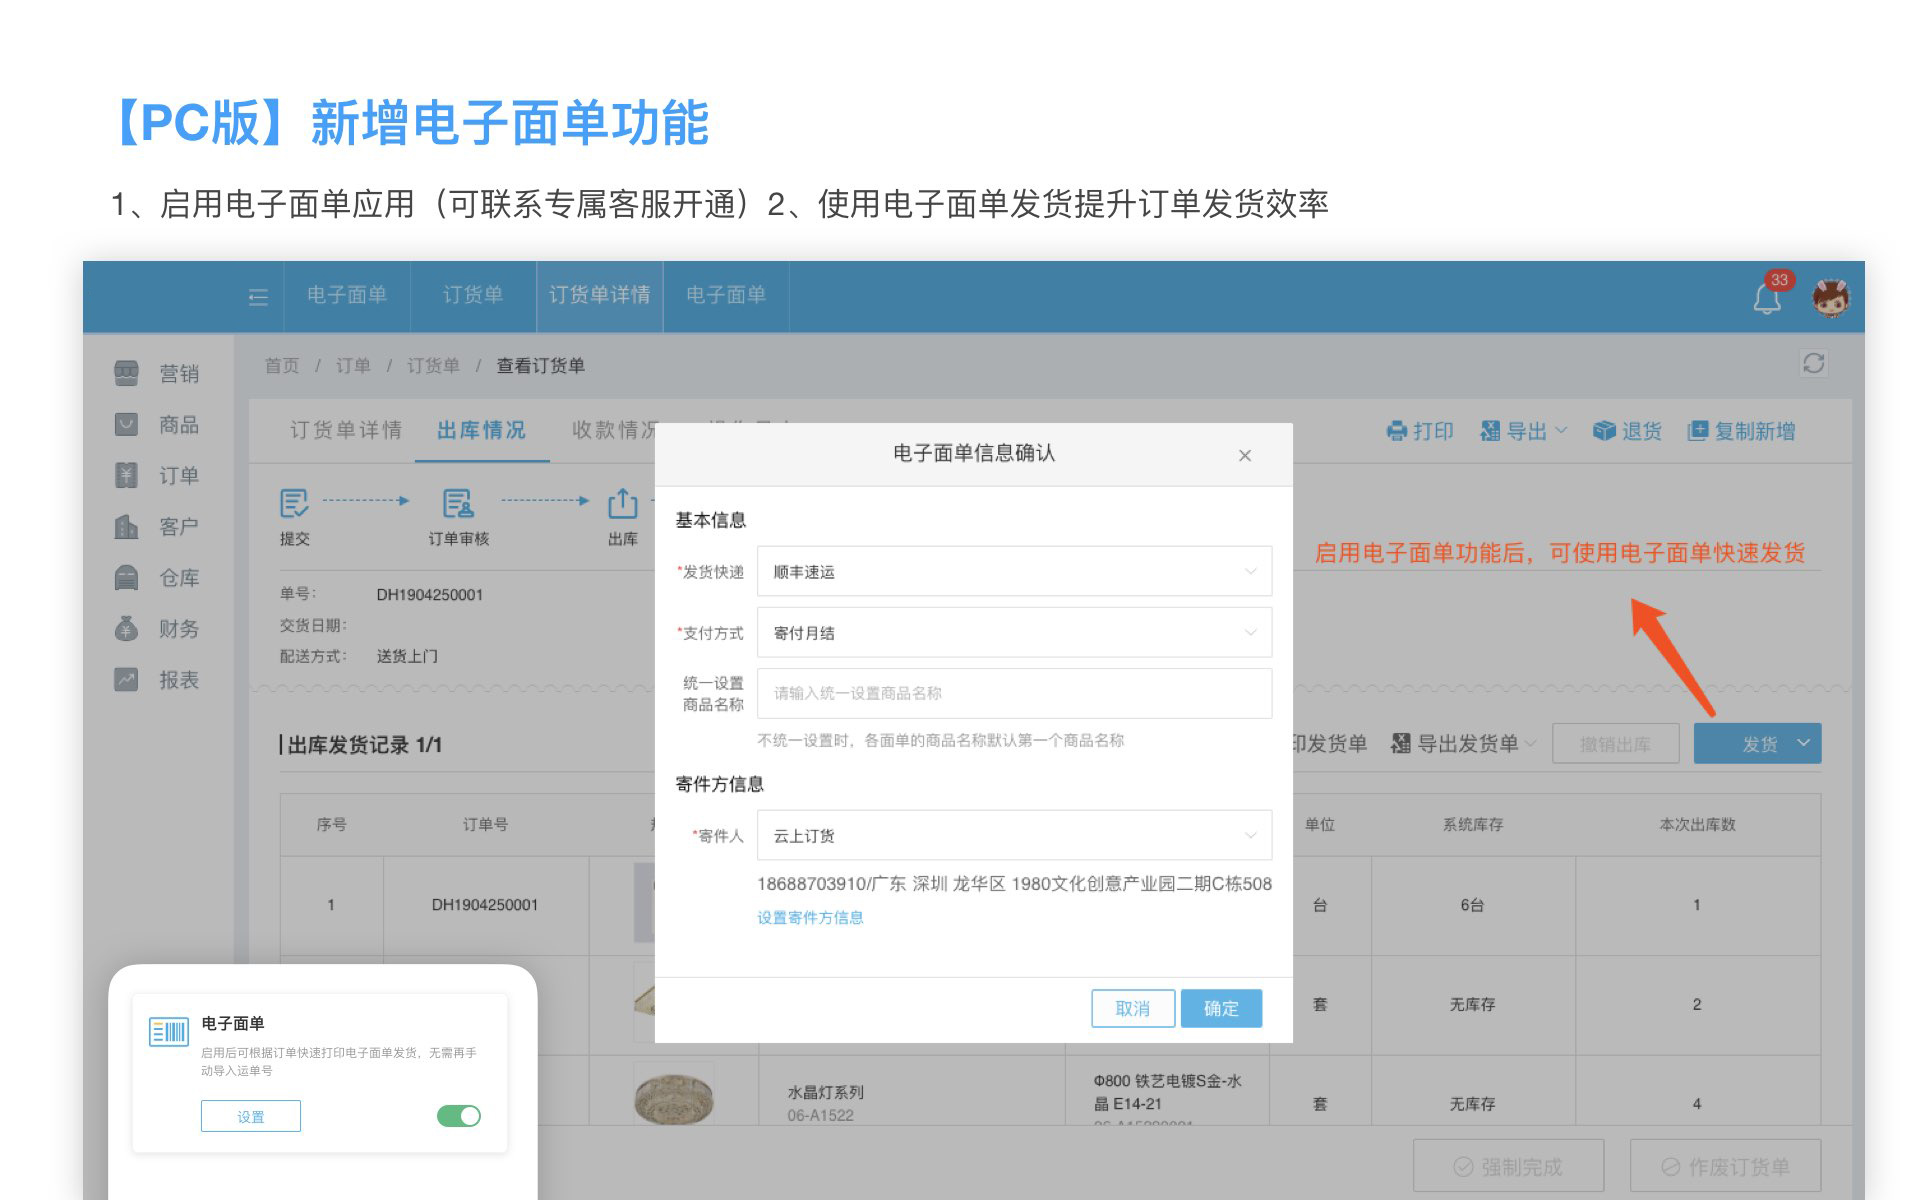Open the 发货 button dropdown arrow

click(1803, 743)
